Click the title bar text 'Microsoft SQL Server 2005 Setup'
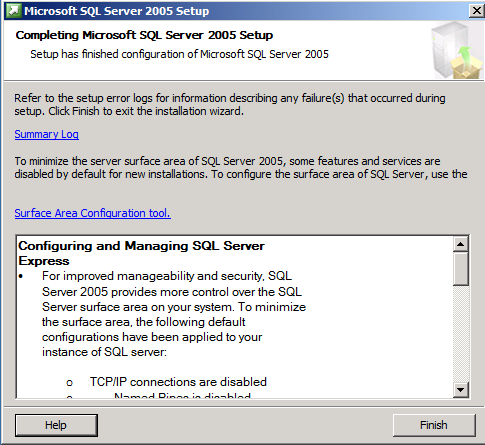Image resolution: width=485 pixels, height=445 pixels. coord(117,11)
